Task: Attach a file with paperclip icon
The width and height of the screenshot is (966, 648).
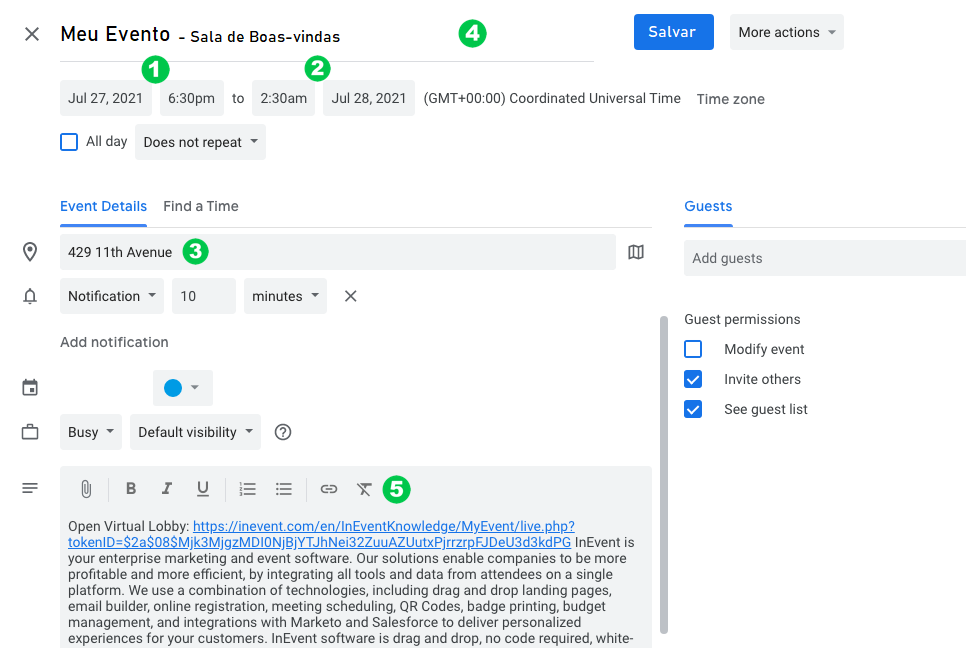Action: [86, 489]
